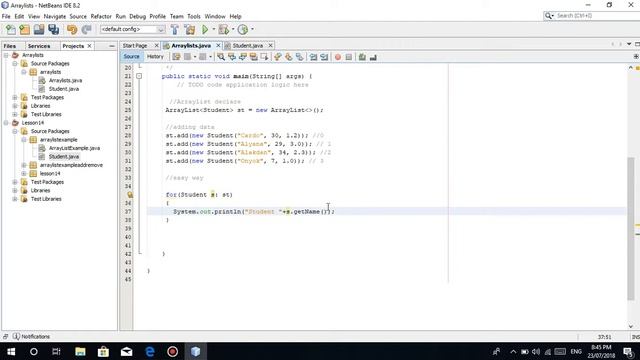Click the editor vertical scrollbar thumb
Image resolution: width=640 pixels, height=360 pixels.
[x=631, y=229]
